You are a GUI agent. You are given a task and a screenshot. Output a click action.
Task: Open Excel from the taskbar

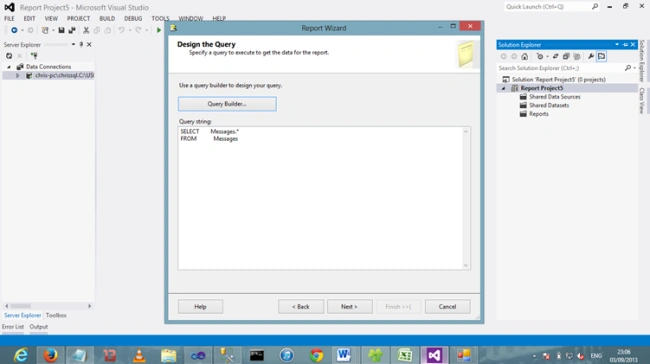pos(405,355)
